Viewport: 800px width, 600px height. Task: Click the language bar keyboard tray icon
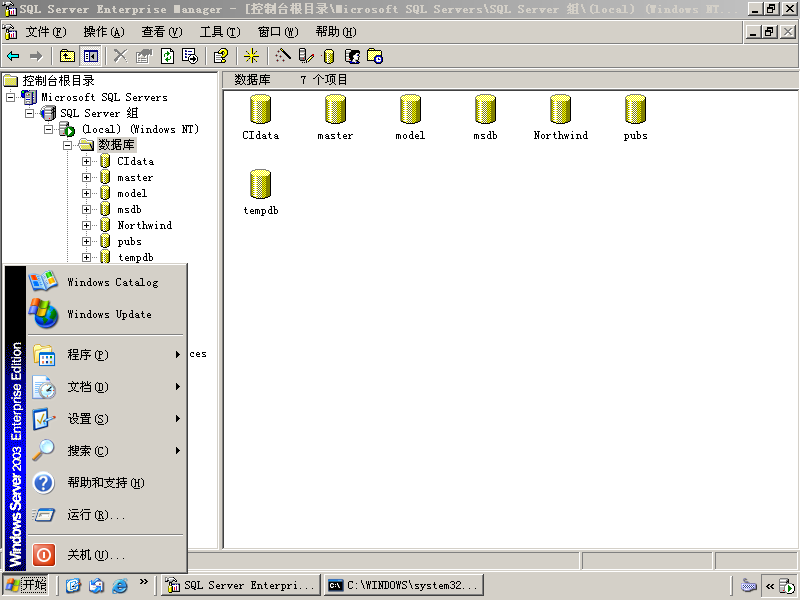(x=748, y=586)
